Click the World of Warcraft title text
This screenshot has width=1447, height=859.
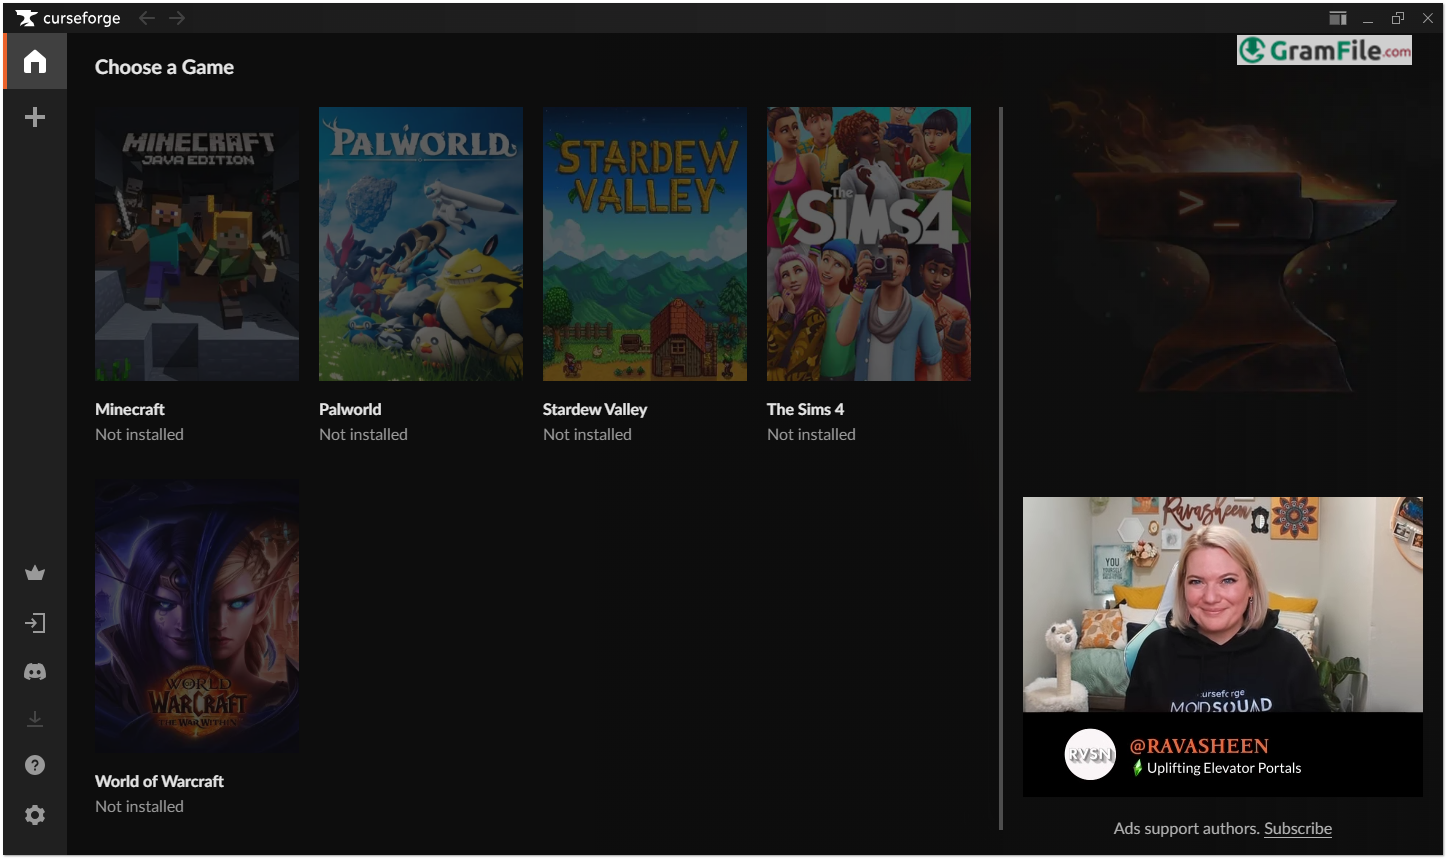(x=159, y=781)
